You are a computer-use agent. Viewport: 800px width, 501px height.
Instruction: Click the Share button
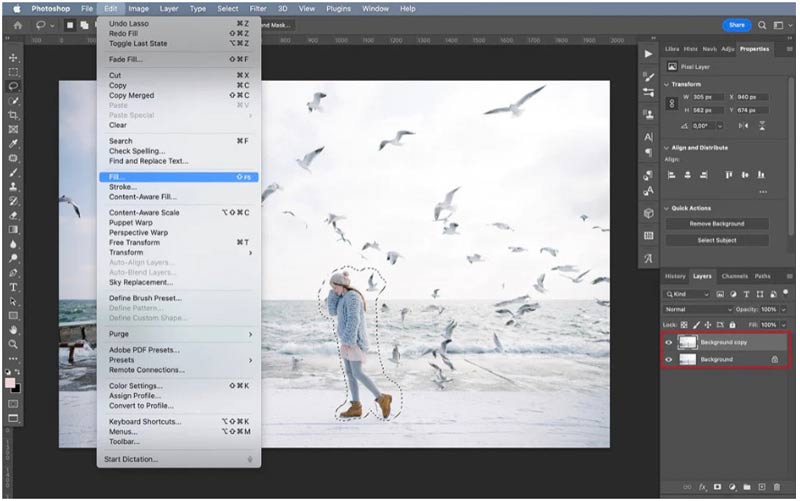(x=736, y=25)
